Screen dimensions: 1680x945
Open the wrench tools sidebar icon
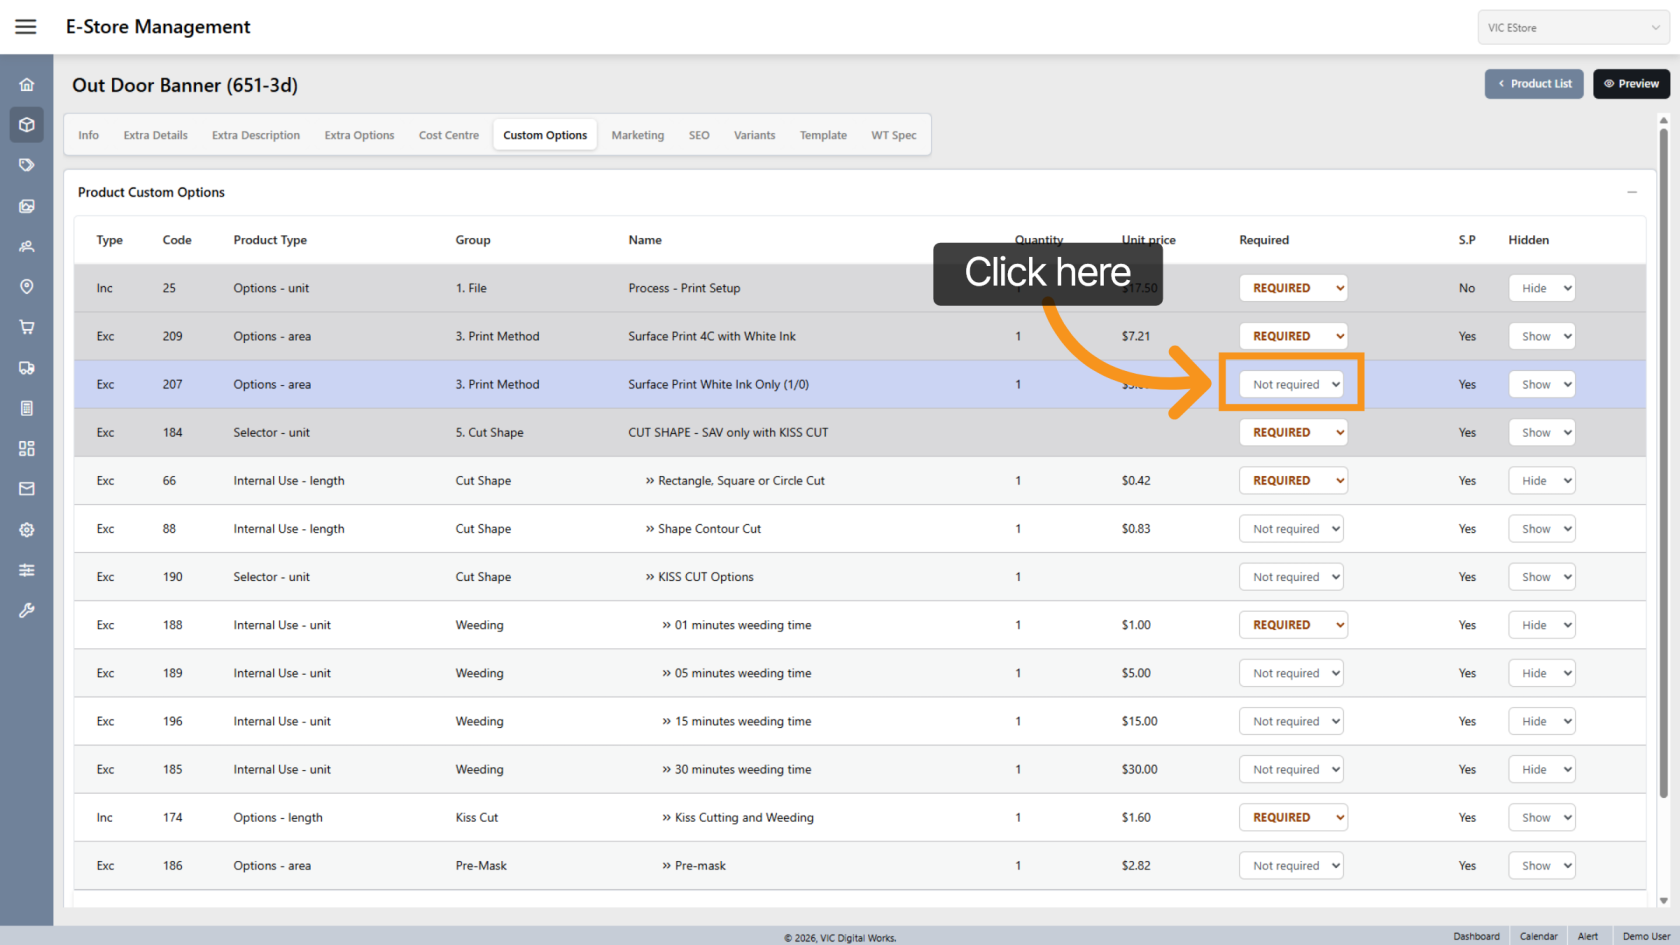click(x=27, y=610)
